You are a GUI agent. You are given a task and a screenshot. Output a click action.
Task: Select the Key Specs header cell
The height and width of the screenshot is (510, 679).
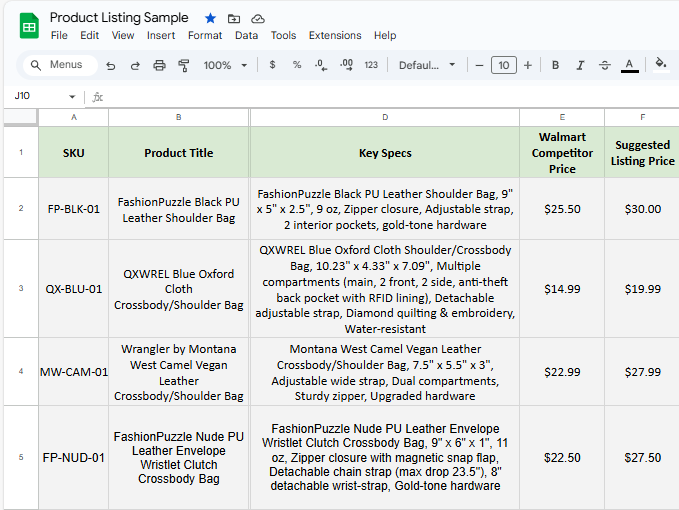point(385,152)
